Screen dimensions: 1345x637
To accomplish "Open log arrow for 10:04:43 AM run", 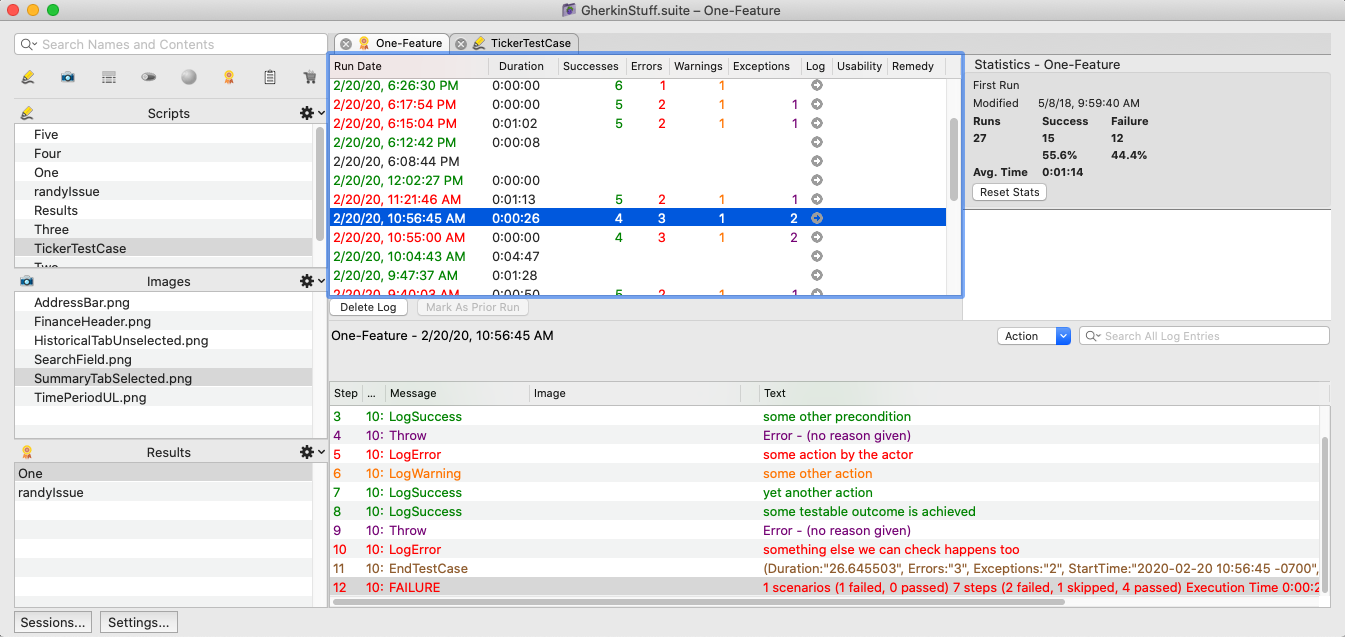I will 816,257.
